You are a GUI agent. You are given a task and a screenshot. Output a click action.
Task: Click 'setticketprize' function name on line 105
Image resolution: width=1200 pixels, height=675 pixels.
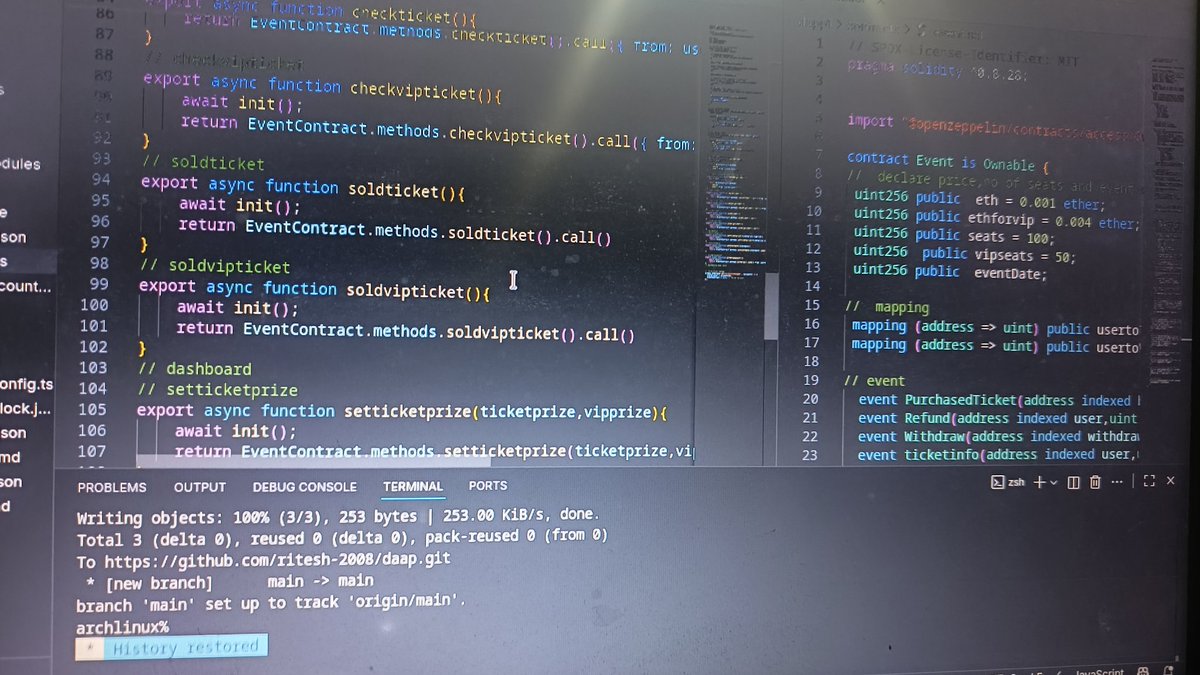pyautogui.click(x=408, y=411)
